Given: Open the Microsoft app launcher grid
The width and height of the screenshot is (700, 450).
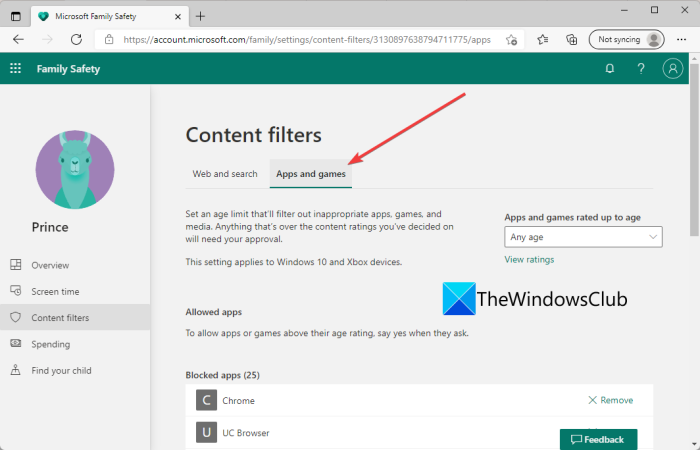Looking at the screenshot, I should (16, 68).
